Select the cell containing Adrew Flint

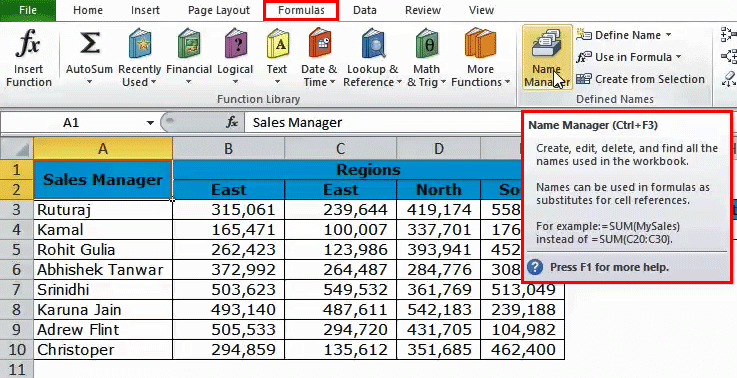[103, 329]
